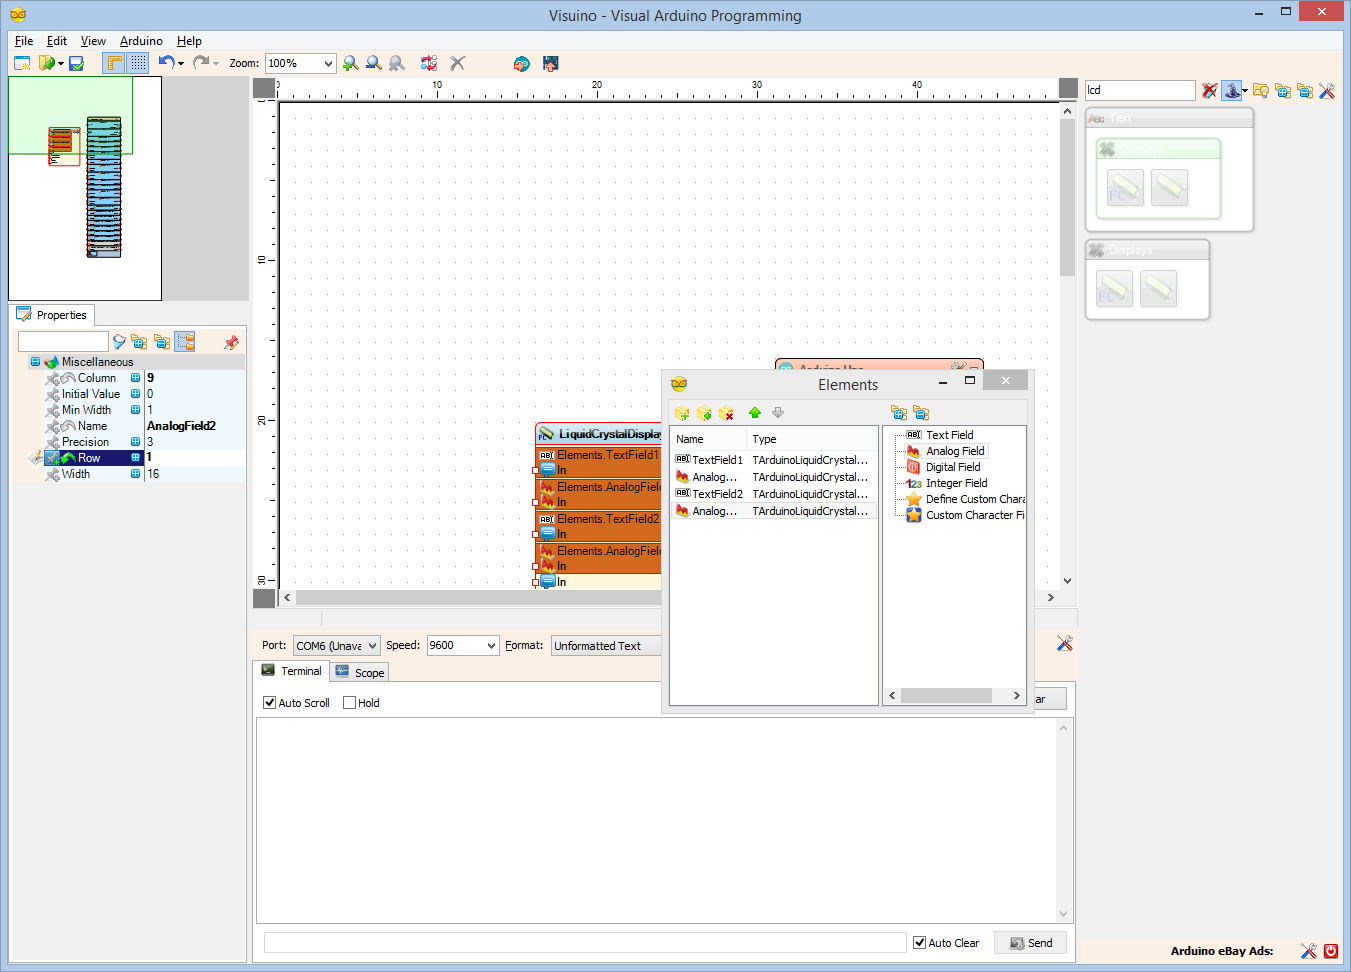
Task: Click the Arduino compile icon in toolbar
Action: [521, 63]
